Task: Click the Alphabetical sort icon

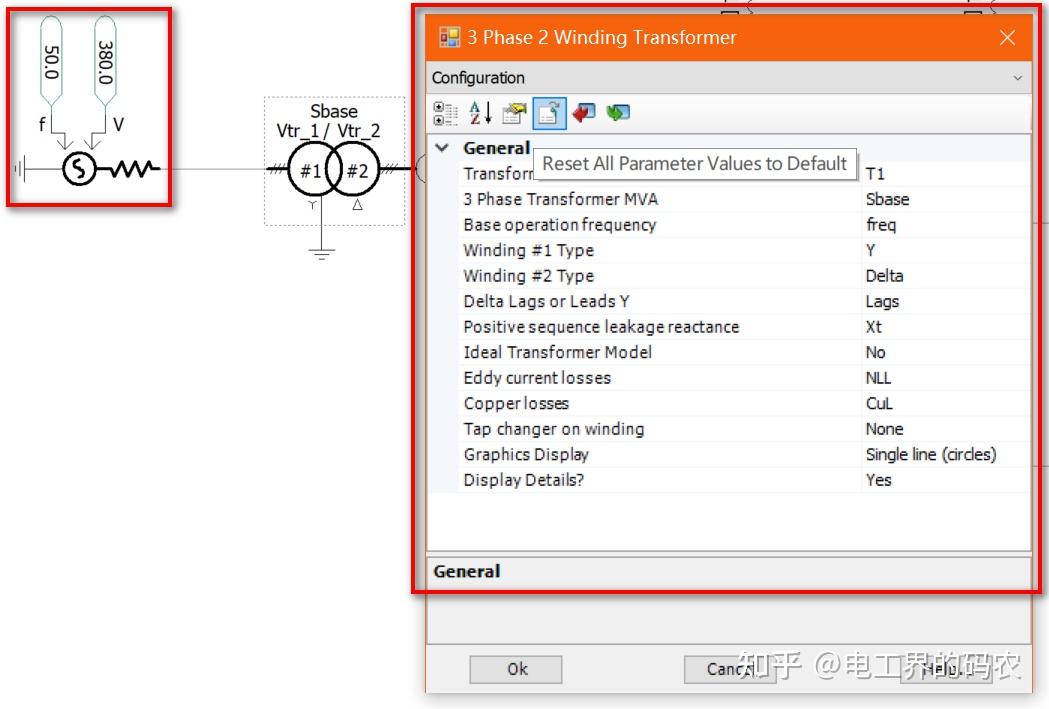Action: click(480, 112)
